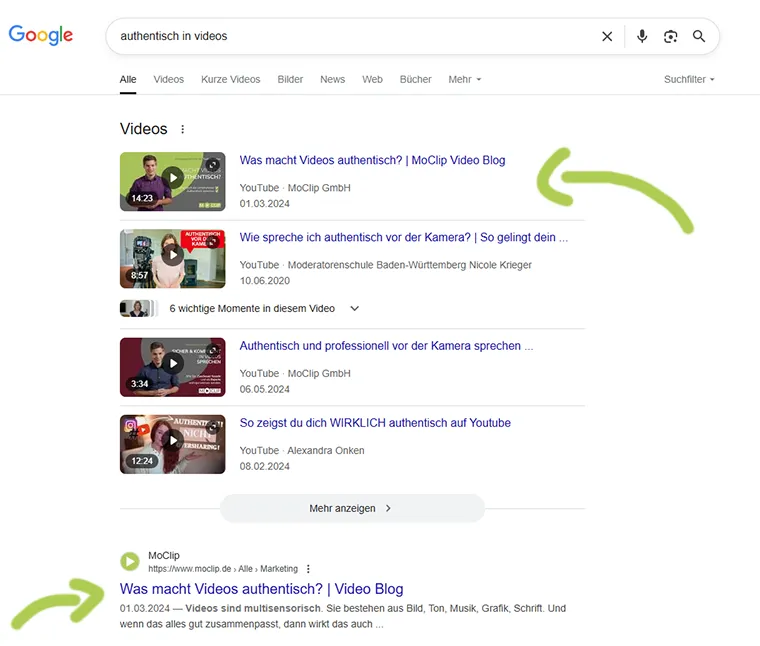This screenshot has height=646, width=760.
Task: Expand 6 wichtige Momente in diesem Video
Action: (263, 309)
